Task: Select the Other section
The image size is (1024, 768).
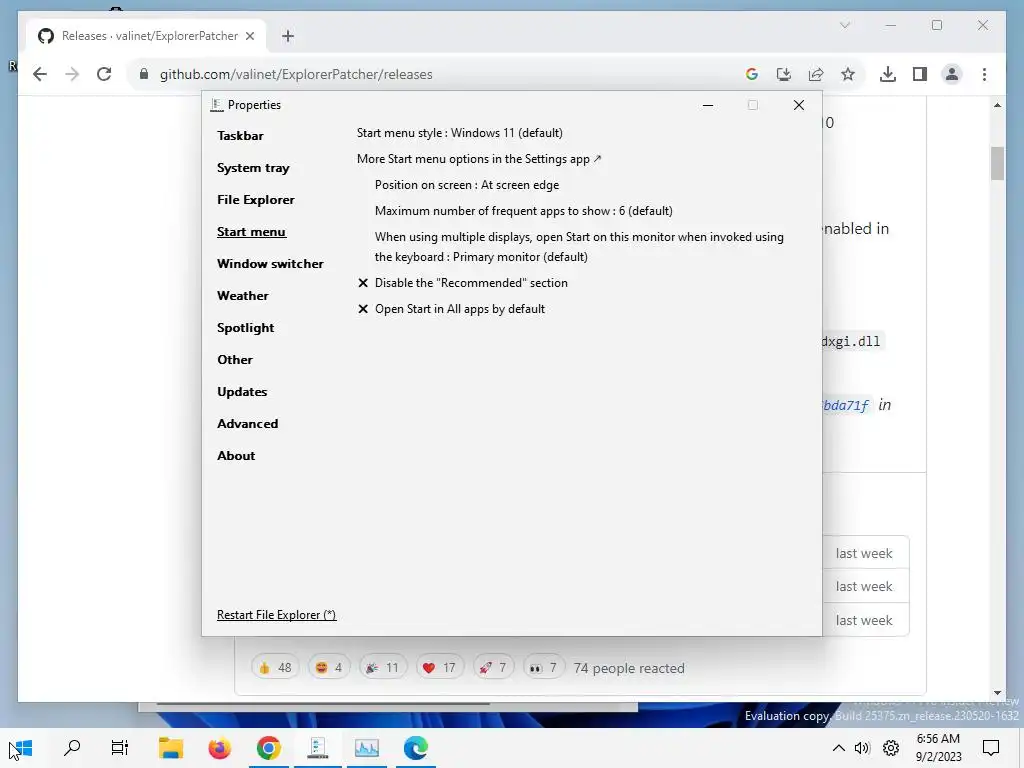Action: [235, 360]
